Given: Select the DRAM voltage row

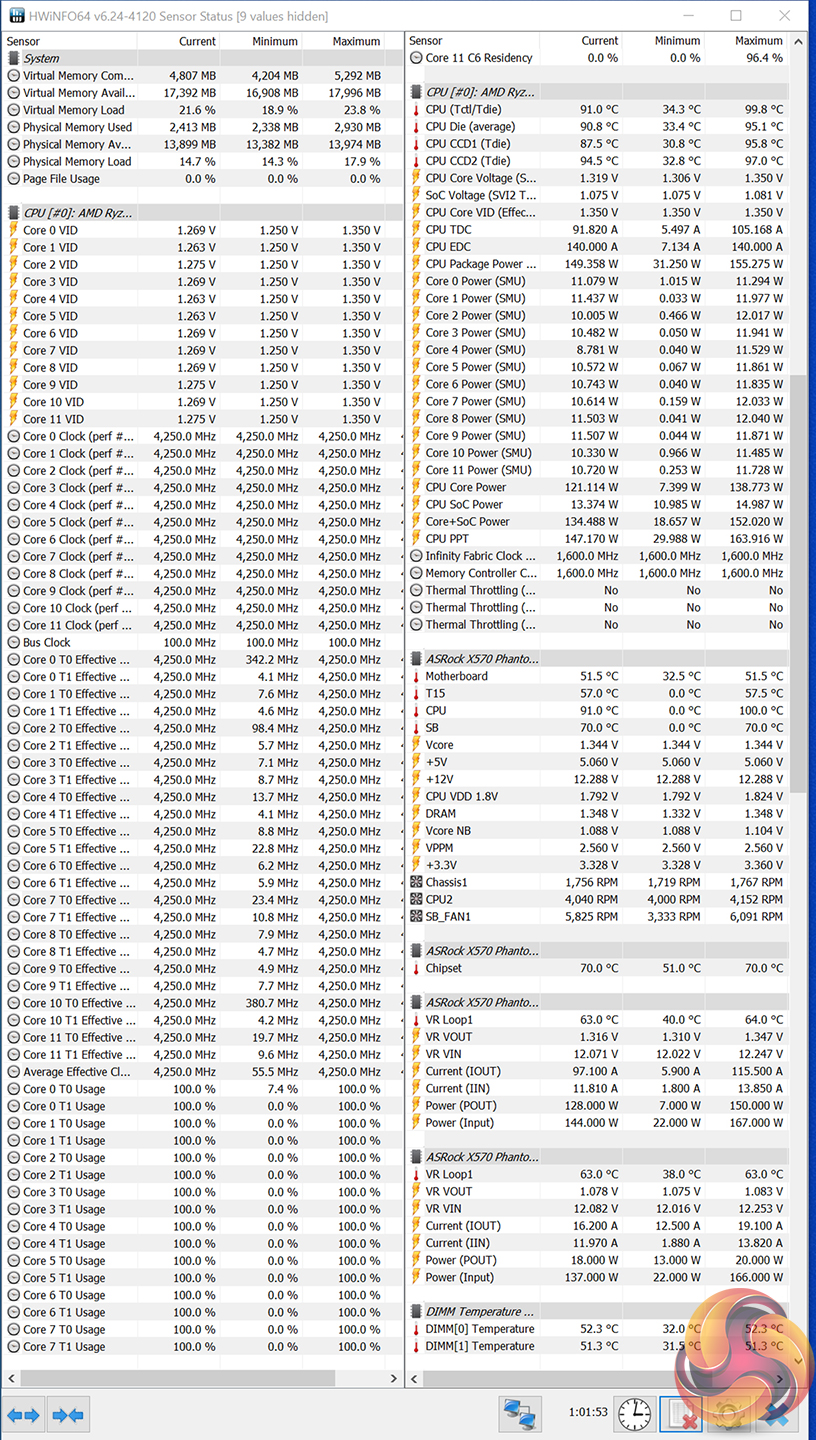Looking at the screenshot, I should [x=597, y=814].
